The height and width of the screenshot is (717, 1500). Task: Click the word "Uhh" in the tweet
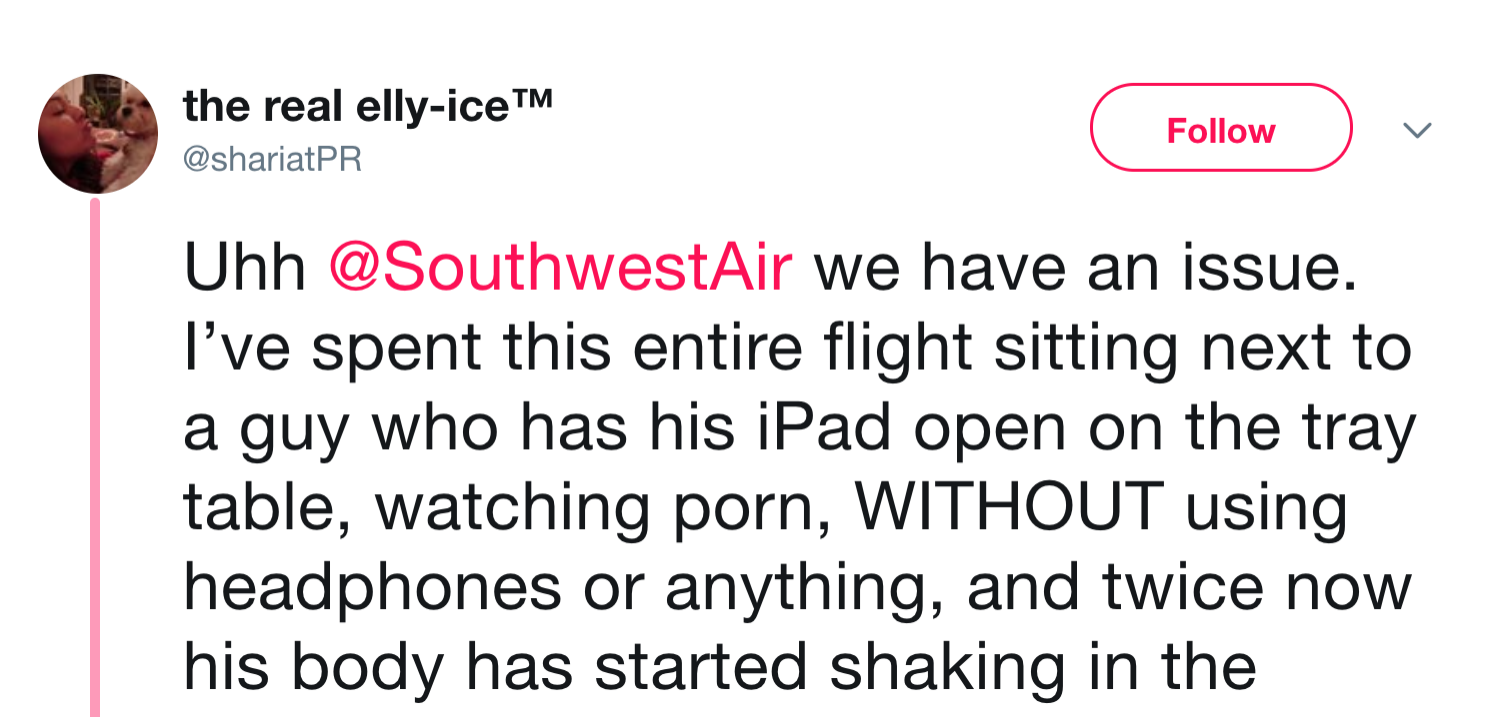pos(246,268)
